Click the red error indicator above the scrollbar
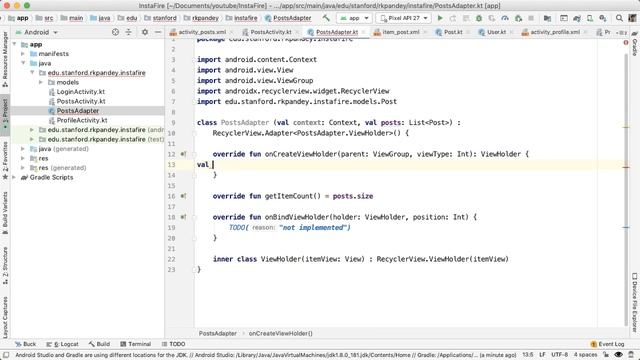Viewport: 640px width, 360px height. [626, 42]
